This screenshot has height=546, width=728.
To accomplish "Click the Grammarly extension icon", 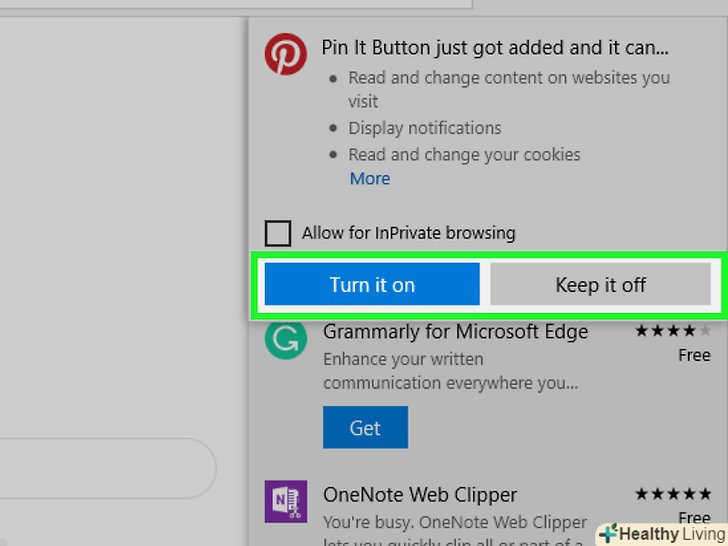I will pos(286,339).
